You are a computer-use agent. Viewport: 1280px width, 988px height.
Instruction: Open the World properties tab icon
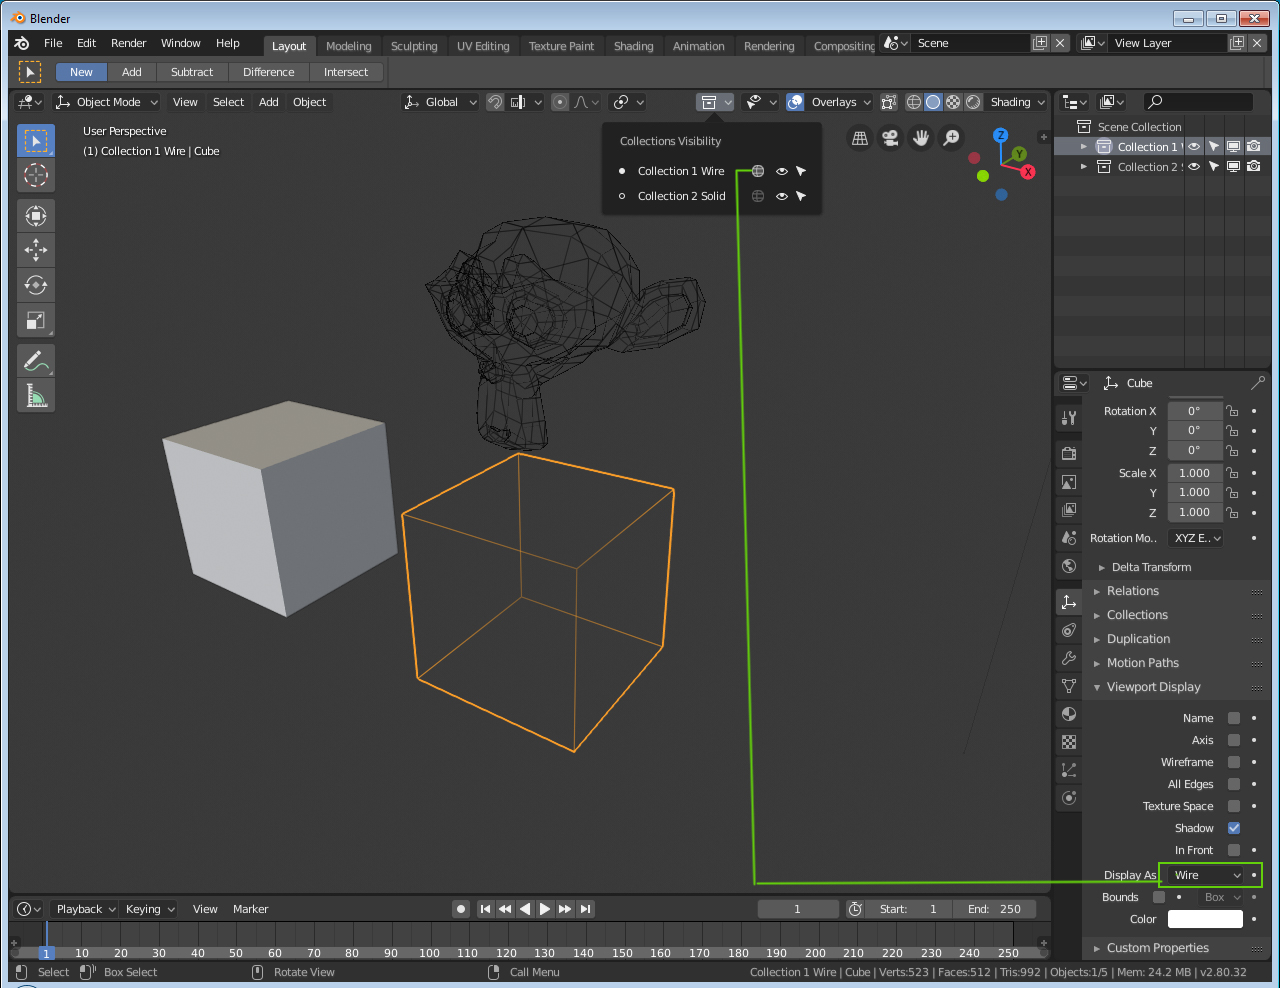tap(1069, 566)
